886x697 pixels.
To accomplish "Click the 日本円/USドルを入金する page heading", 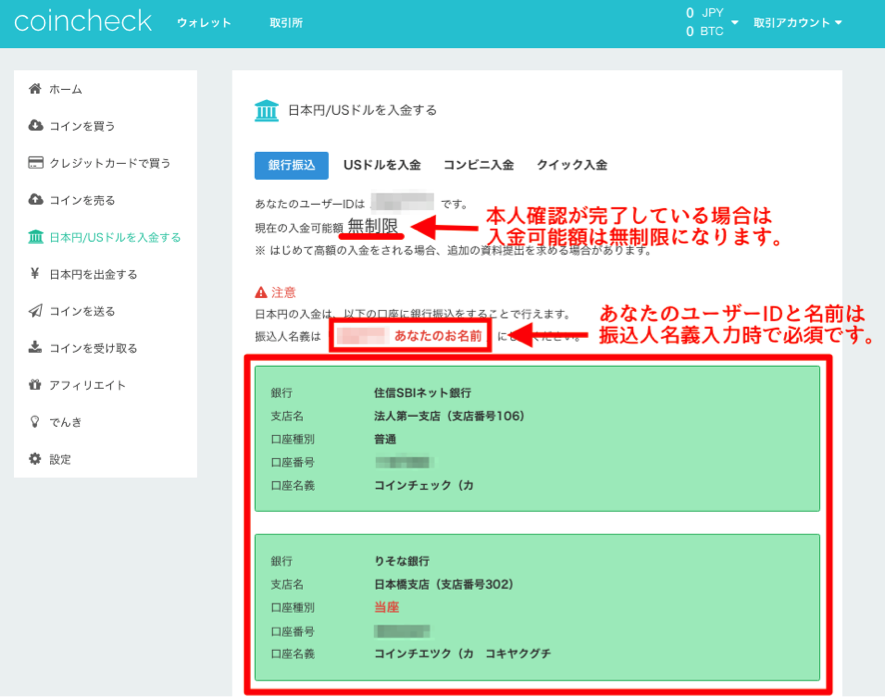I will [x=362, y=110].
